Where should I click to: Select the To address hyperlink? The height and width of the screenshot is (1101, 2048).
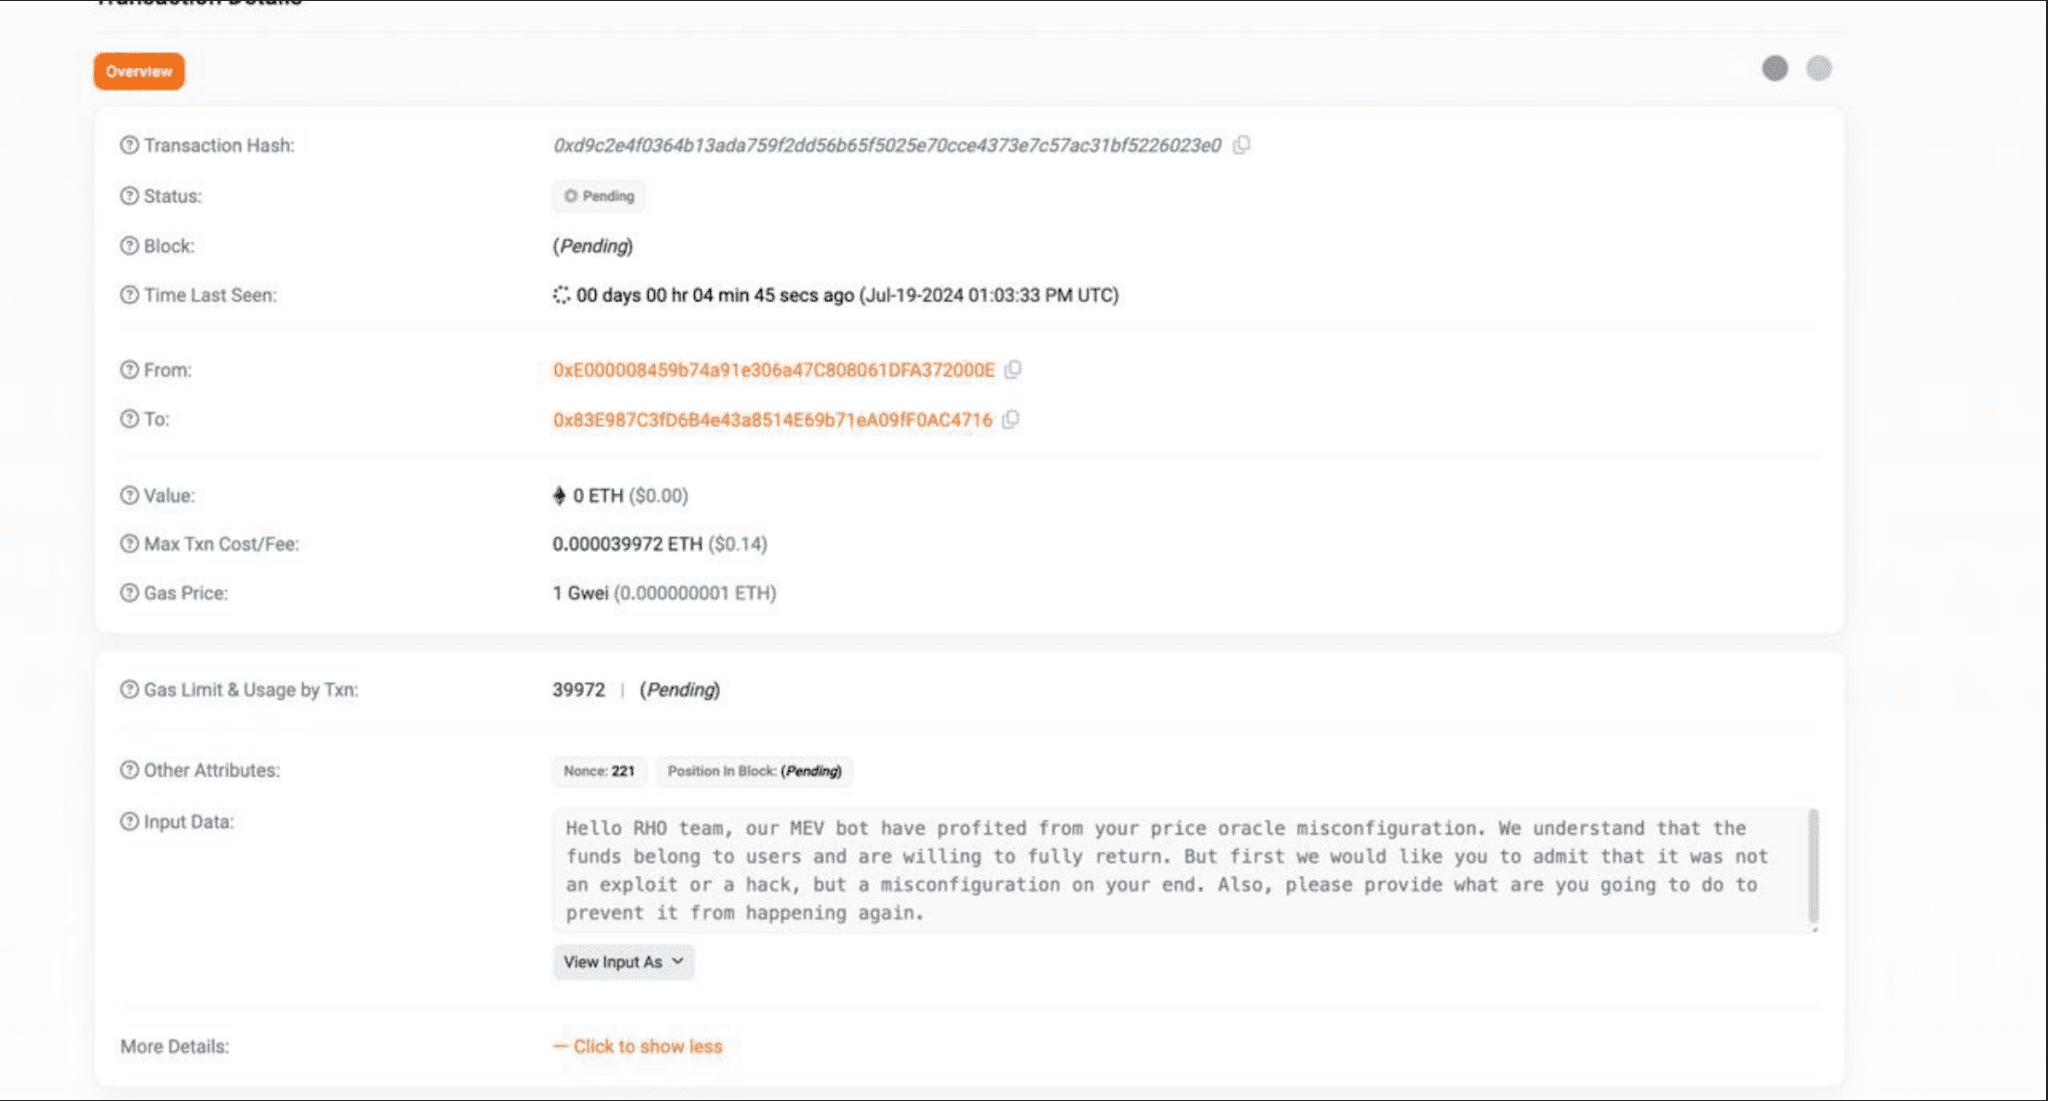[x=771, y=419]
